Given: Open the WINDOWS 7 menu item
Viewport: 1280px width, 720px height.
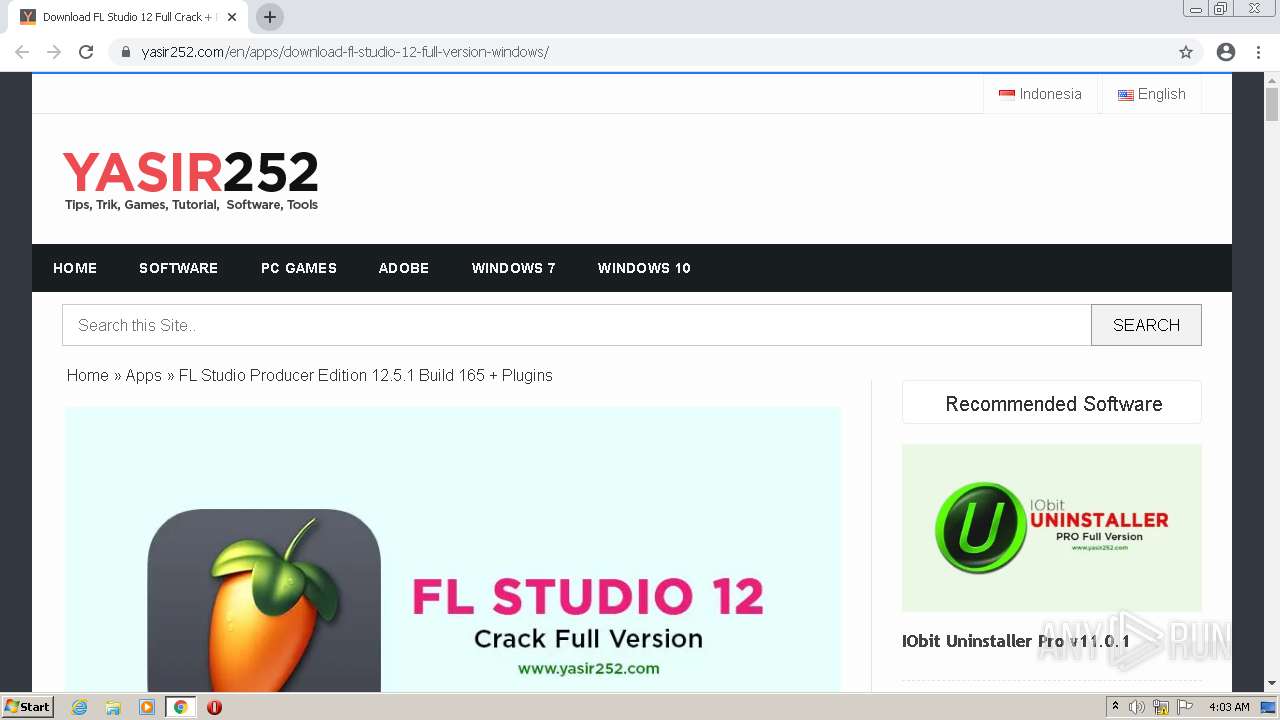Looking at the screenshot, I should [514, 268].
